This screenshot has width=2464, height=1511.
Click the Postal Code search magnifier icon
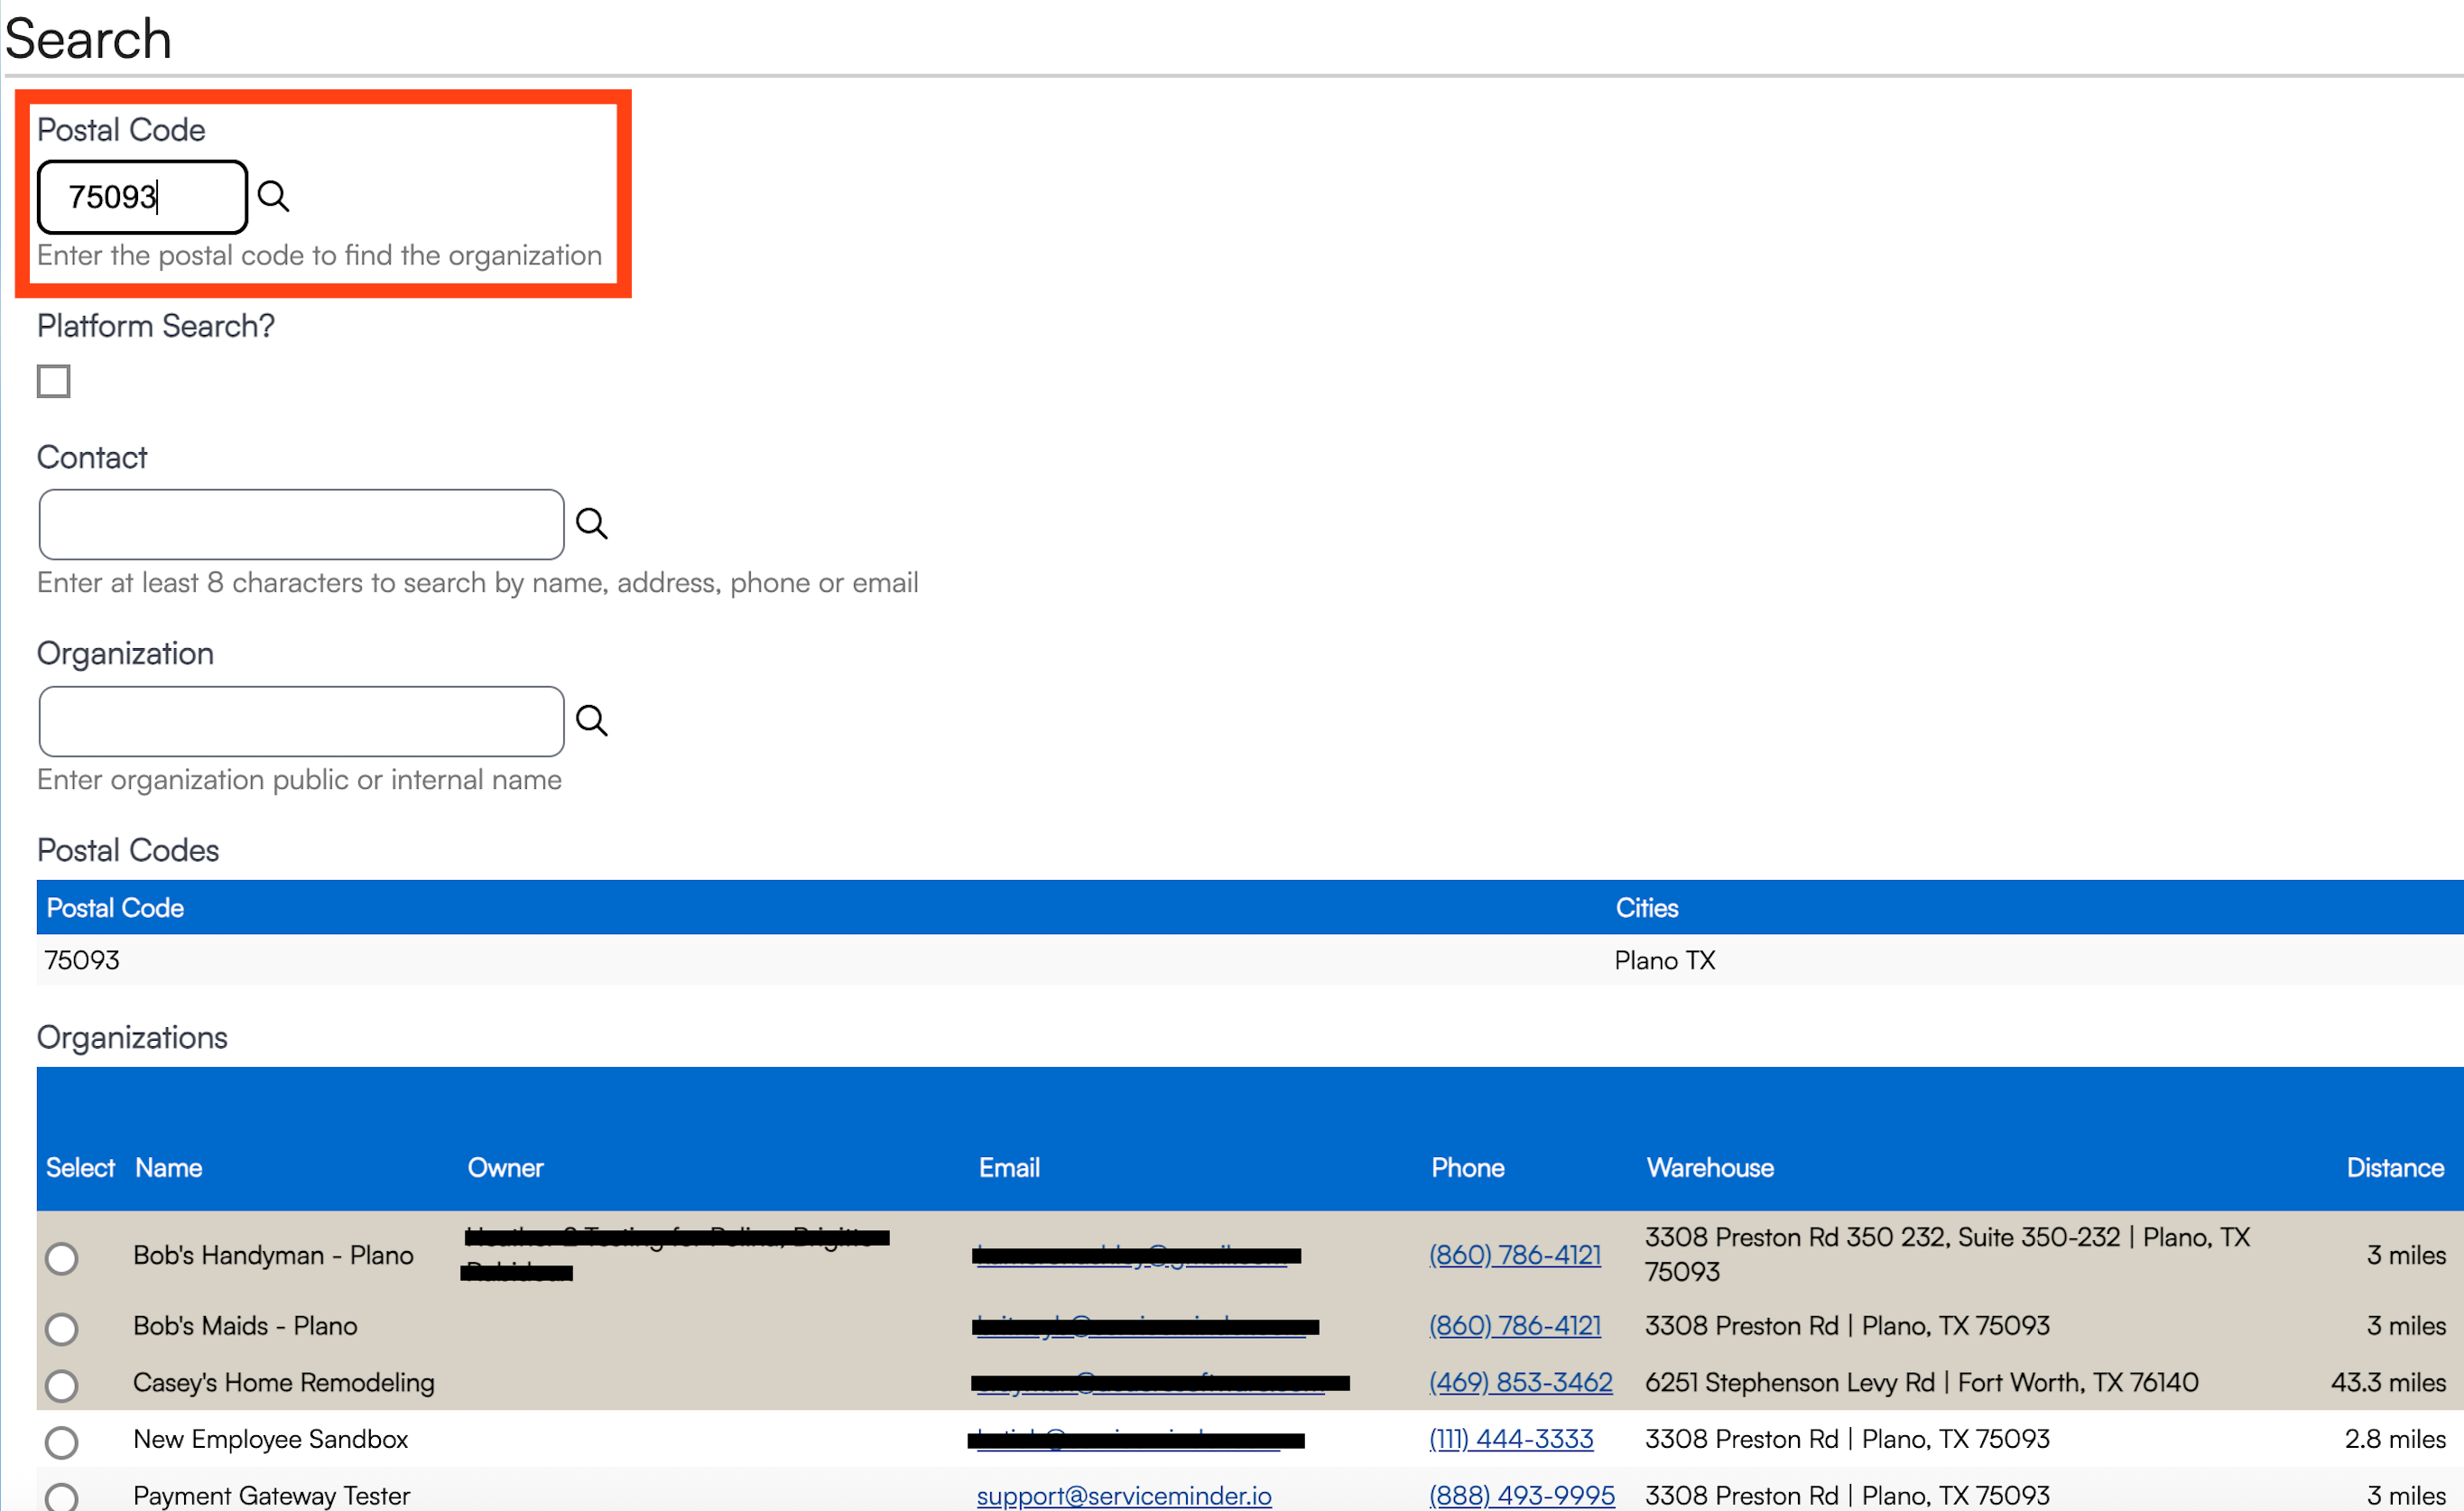[273, 196]
